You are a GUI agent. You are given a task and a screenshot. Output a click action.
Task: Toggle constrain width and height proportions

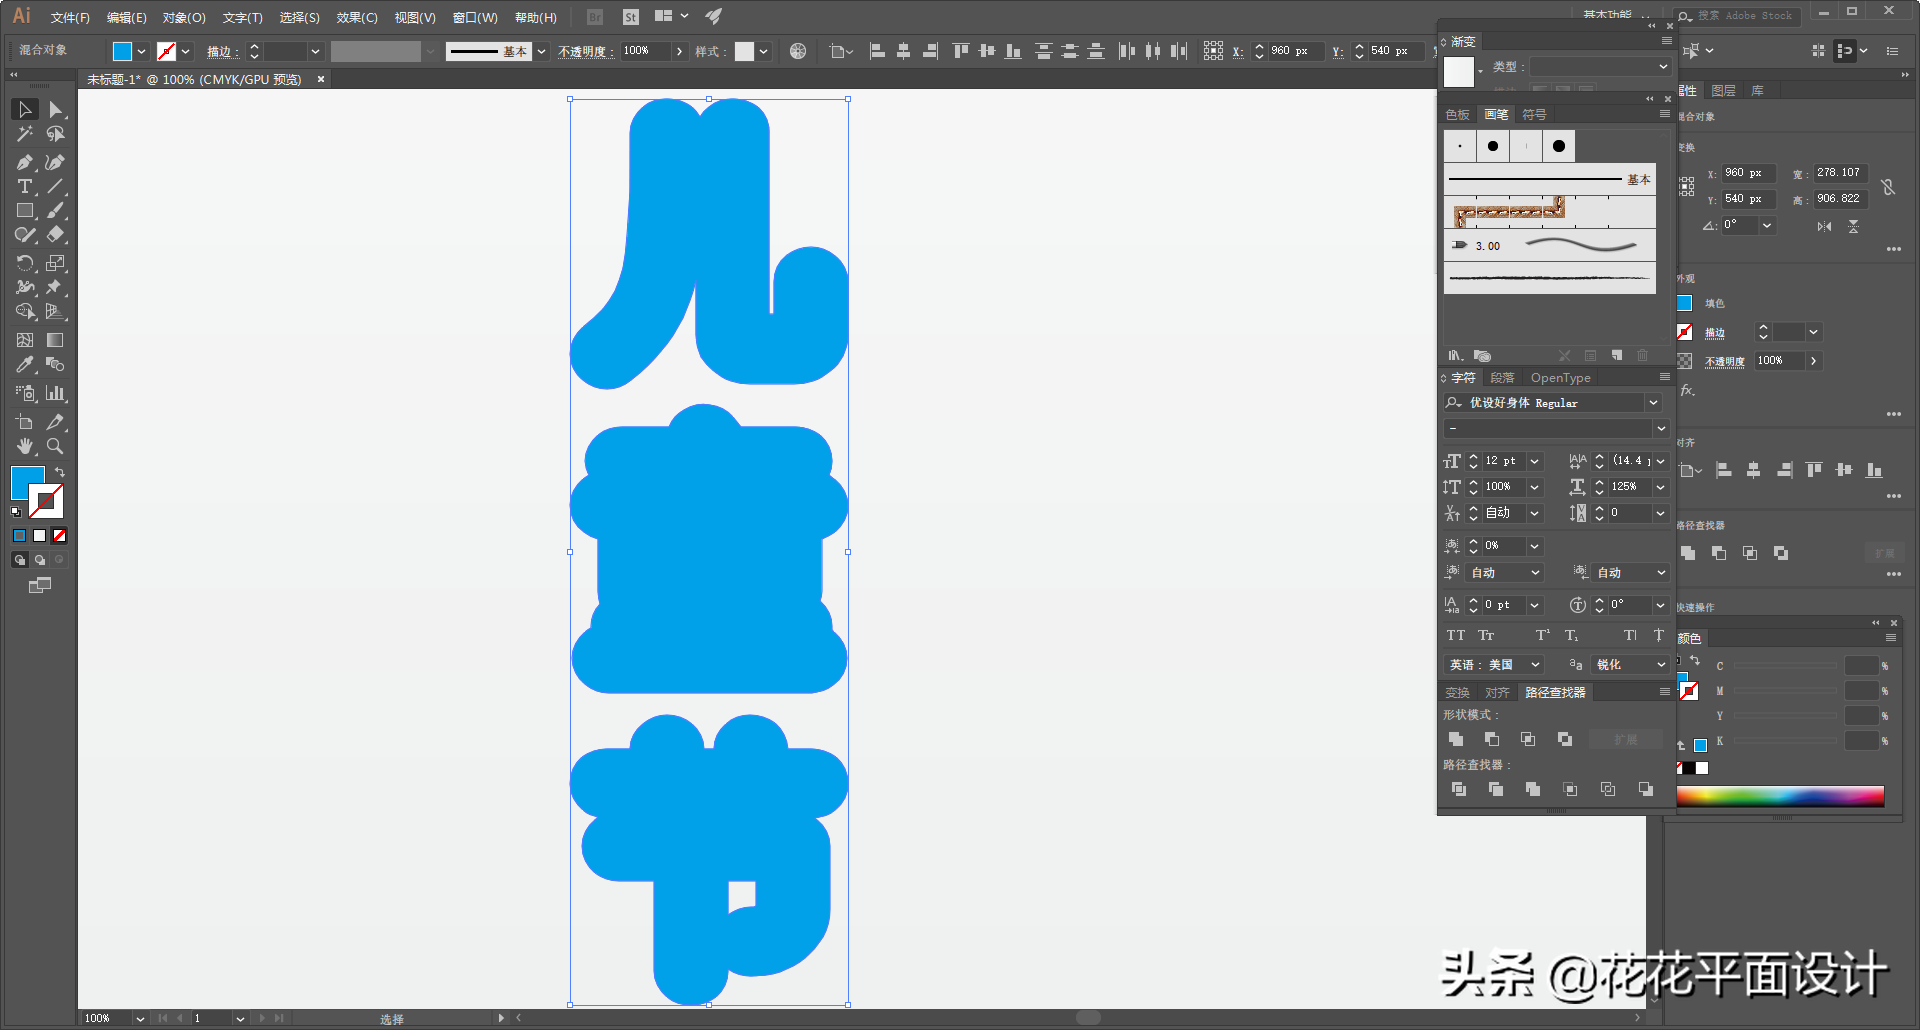pos(1888,187)
